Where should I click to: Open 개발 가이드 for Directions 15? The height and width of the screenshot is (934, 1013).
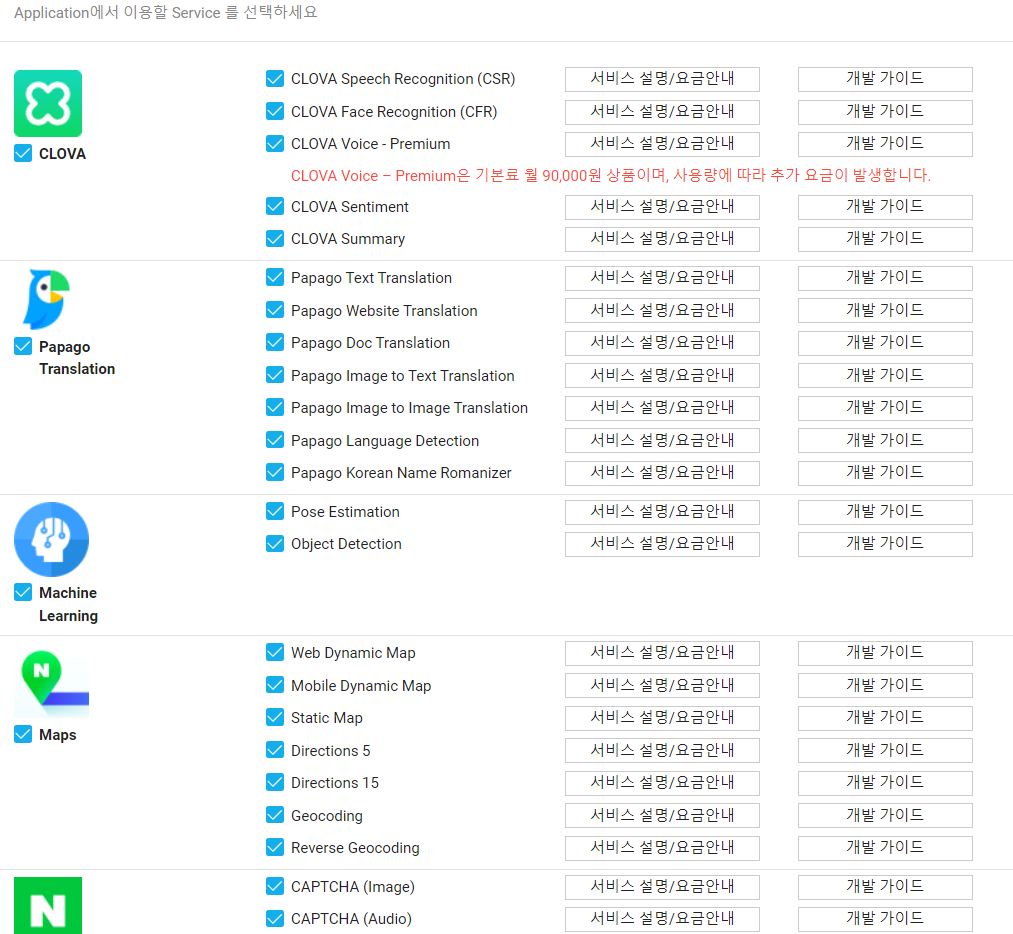[x=885, y=782]
